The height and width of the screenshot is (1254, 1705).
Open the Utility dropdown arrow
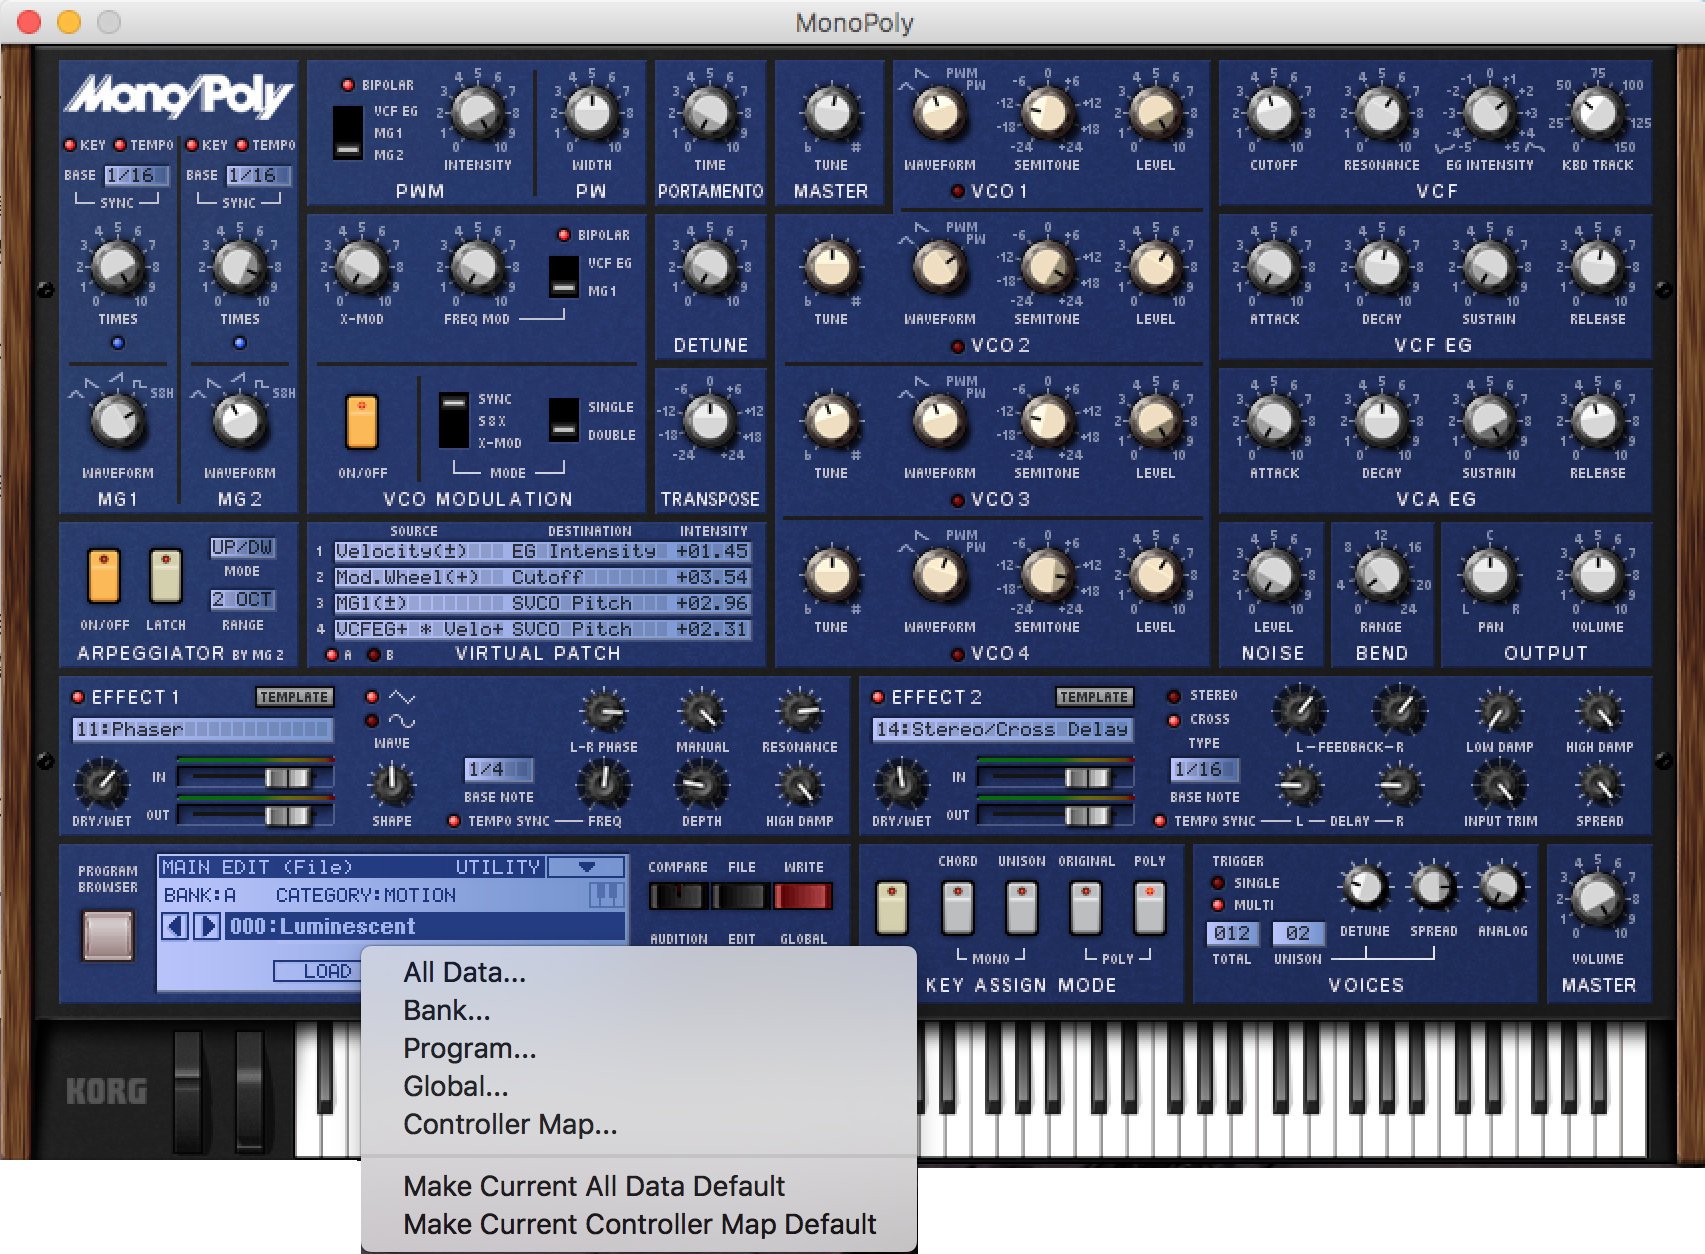[x=586, y=867]
